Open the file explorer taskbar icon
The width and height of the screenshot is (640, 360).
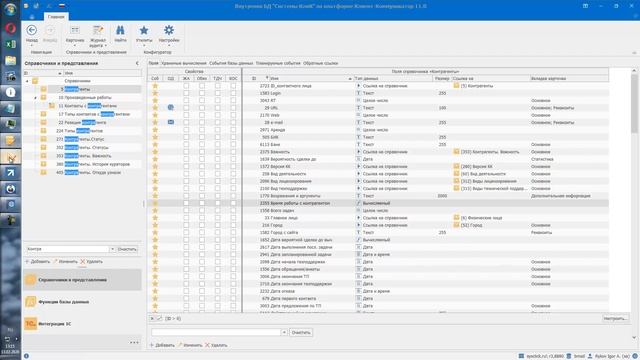[11, 60]
